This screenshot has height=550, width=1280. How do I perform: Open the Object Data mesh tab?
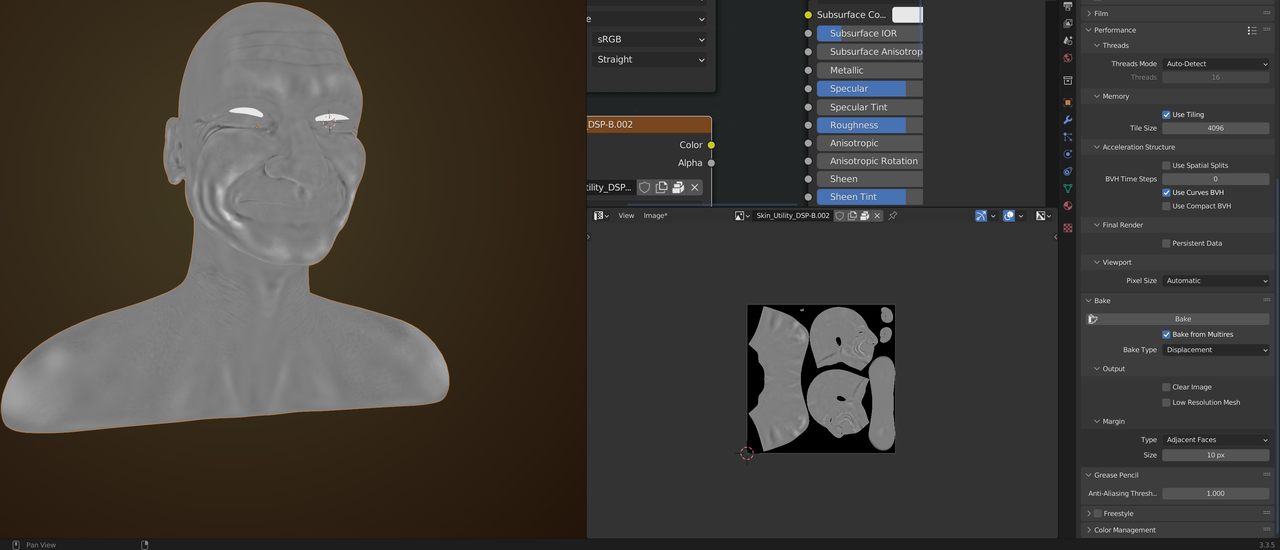[1068, 188]
